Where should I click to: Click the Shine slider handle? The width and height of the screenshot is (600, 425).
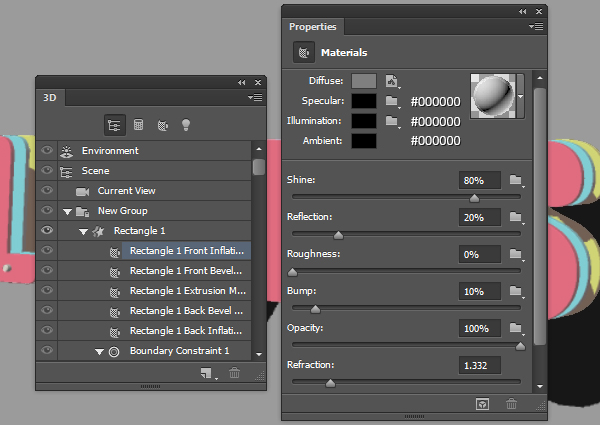474,198
